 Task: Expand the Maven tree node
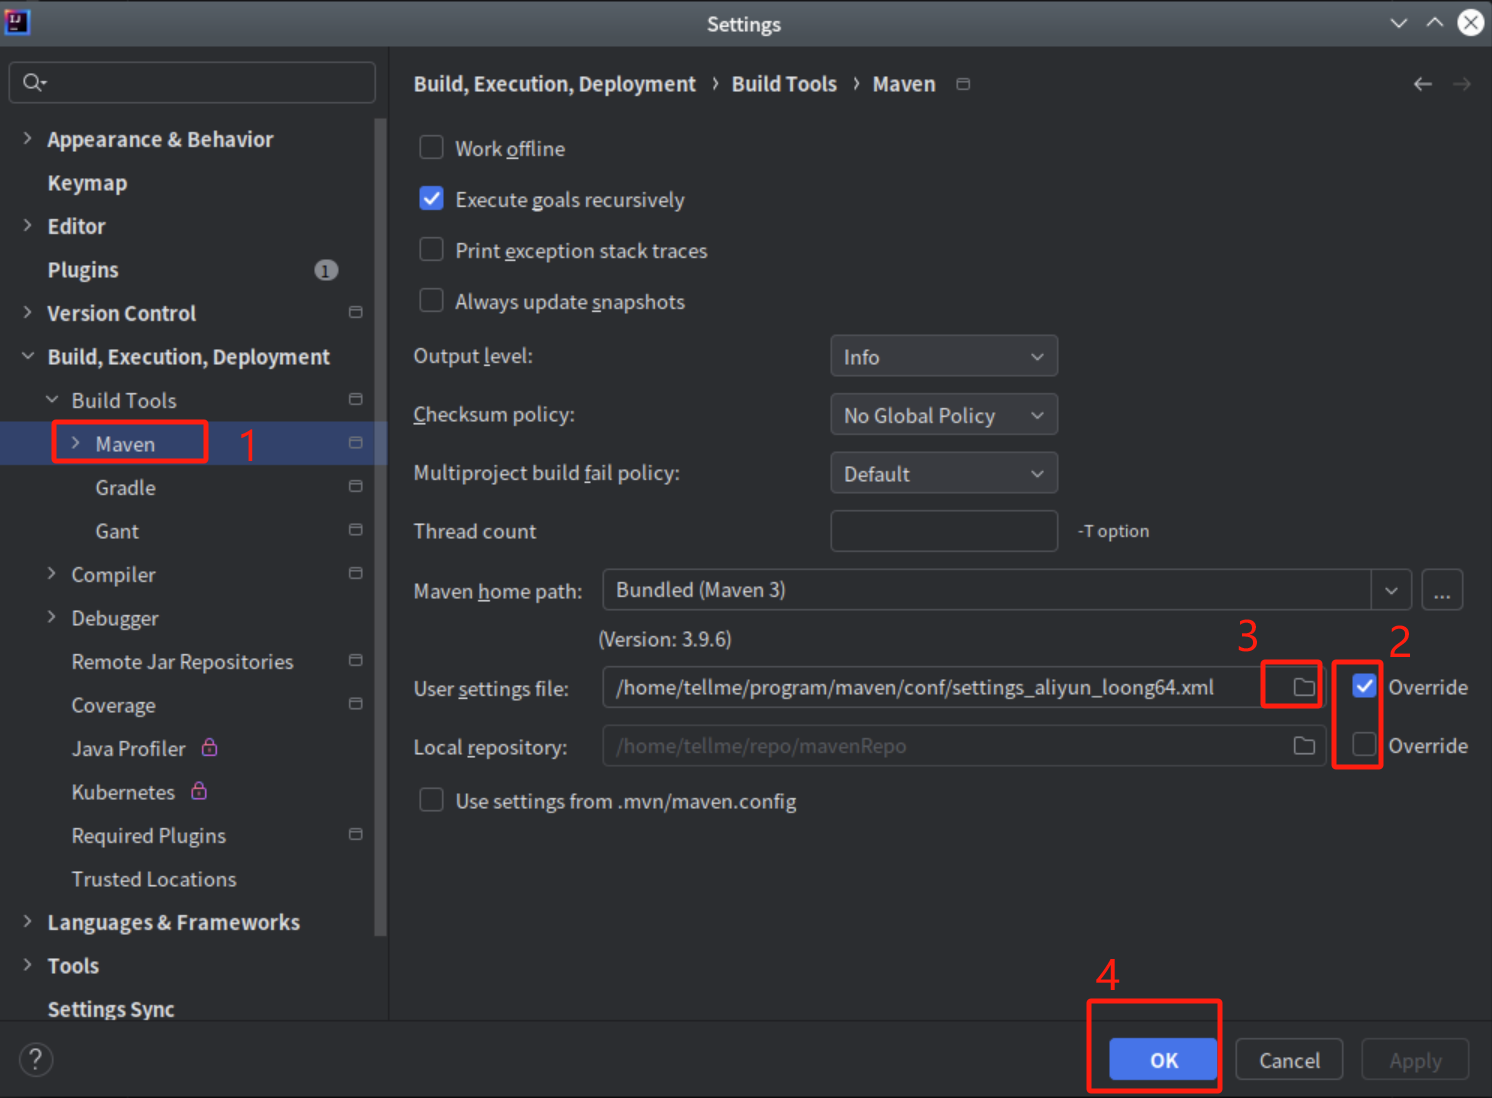click(x=75, y=443)
